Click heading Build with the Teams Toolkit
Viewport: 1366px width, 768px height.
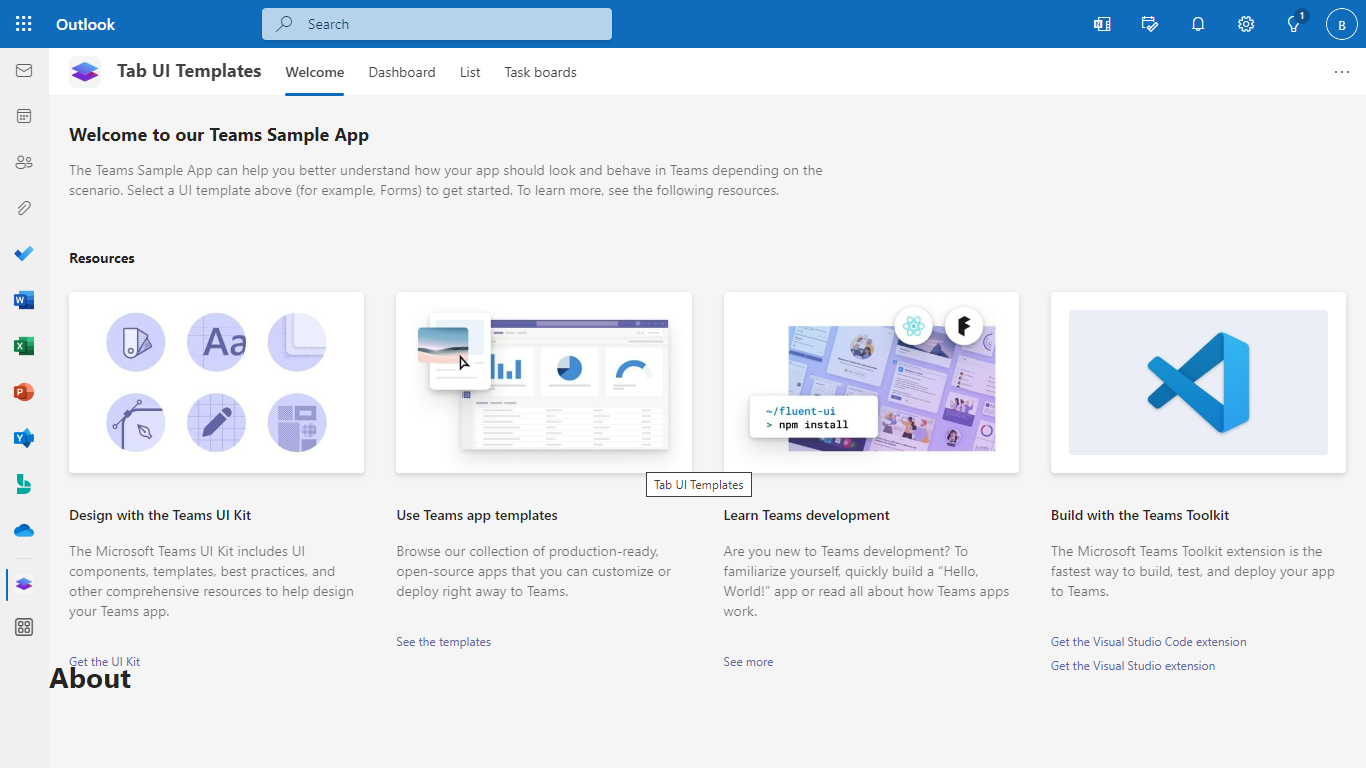(1140, 515)
